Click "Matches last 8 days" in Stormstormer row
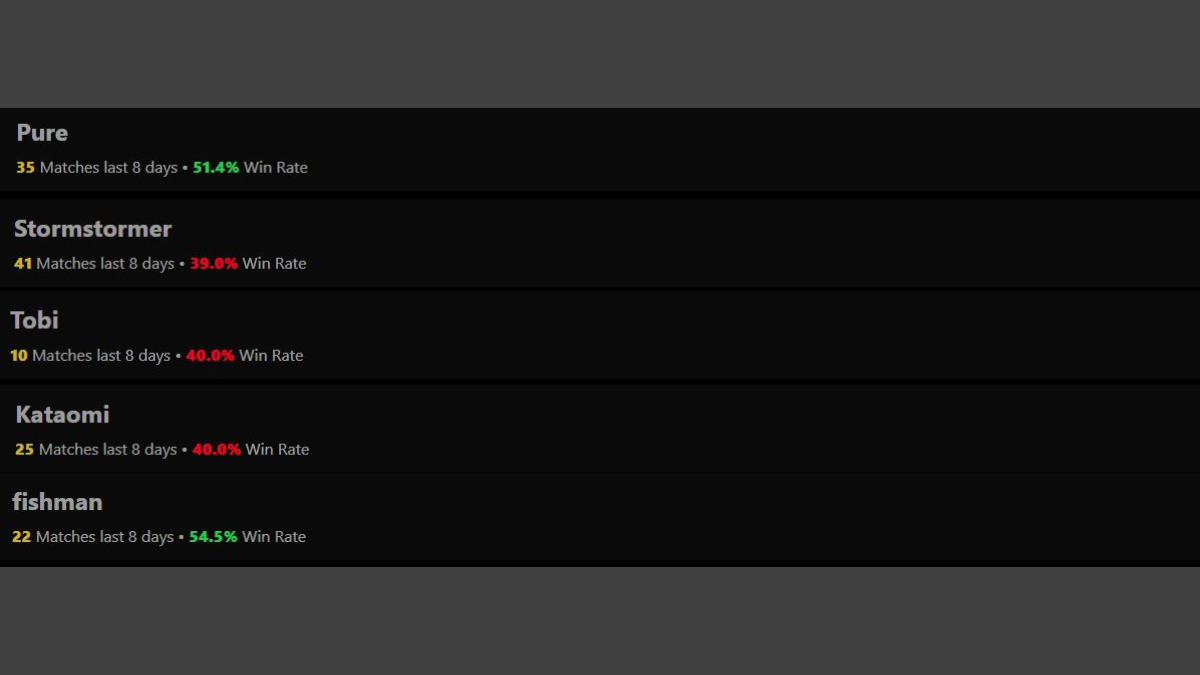This screenshot has height=675, width=1200. 105,264
